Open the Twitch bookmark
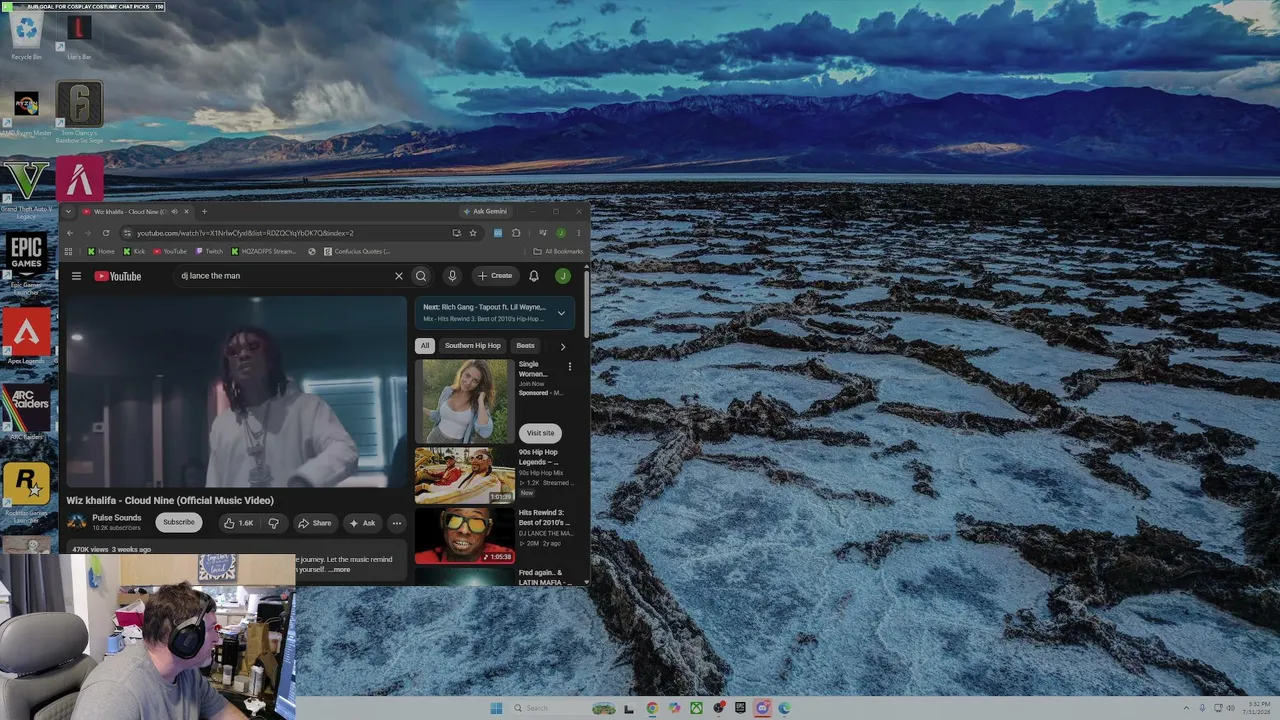 [x=209, y=252]
